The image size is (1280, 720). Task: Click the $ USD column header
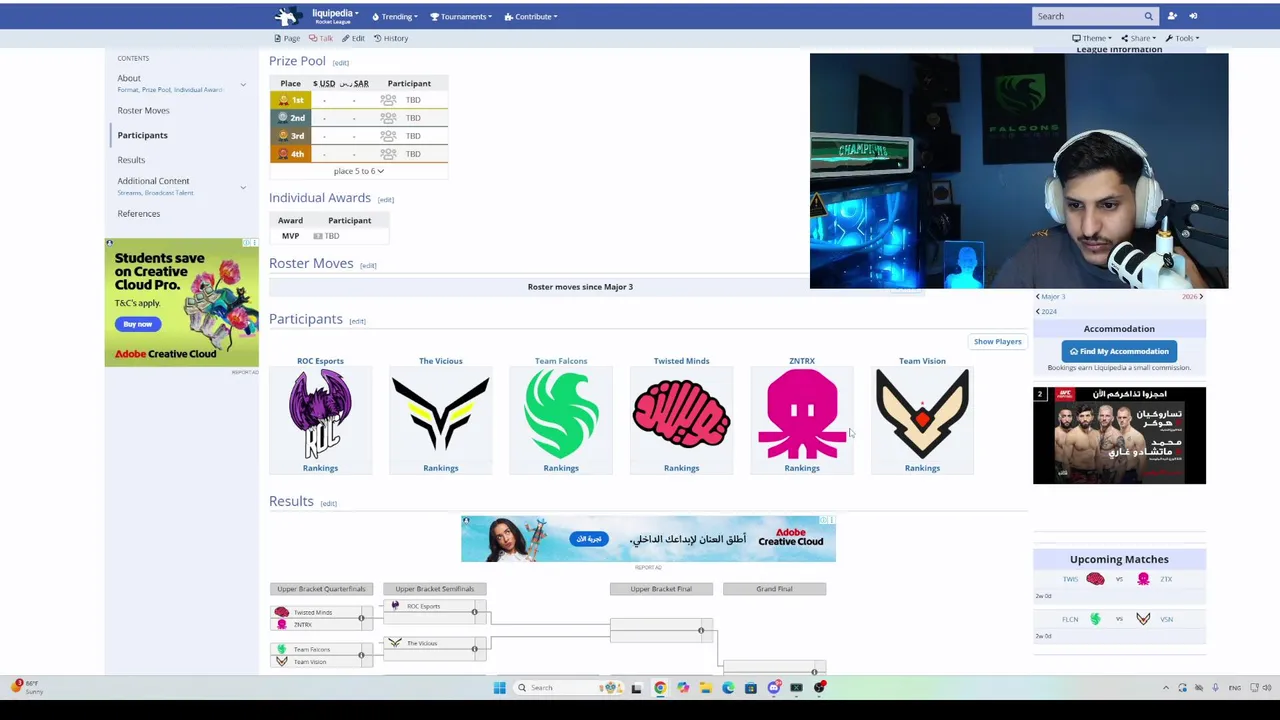tap(324, 83)
